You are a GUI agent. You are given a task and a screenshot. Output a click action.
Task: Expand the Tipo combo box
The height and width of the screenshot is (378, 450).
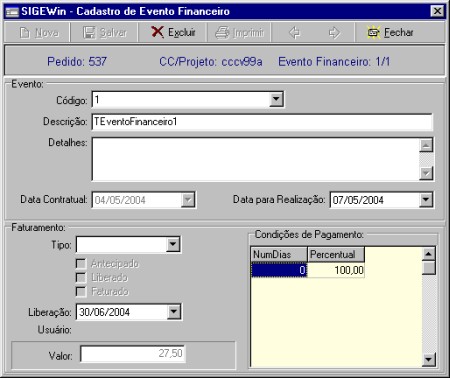pyautogui.click(x=173, y=245)
